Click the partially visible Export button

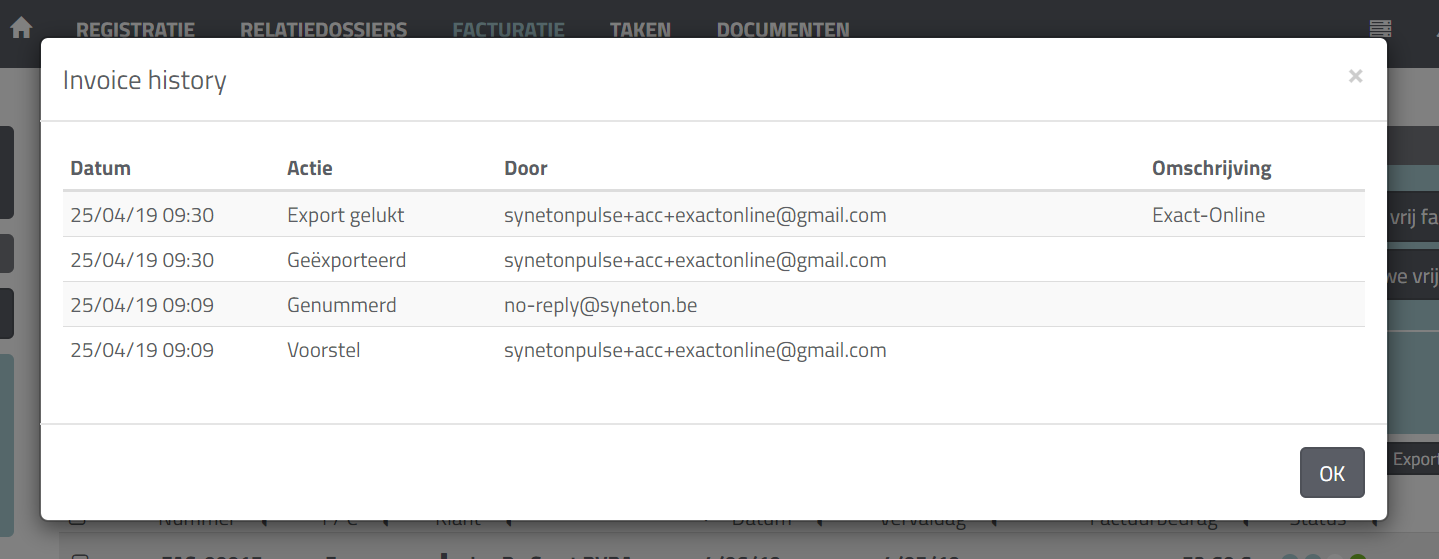[x=1415, y=459]
